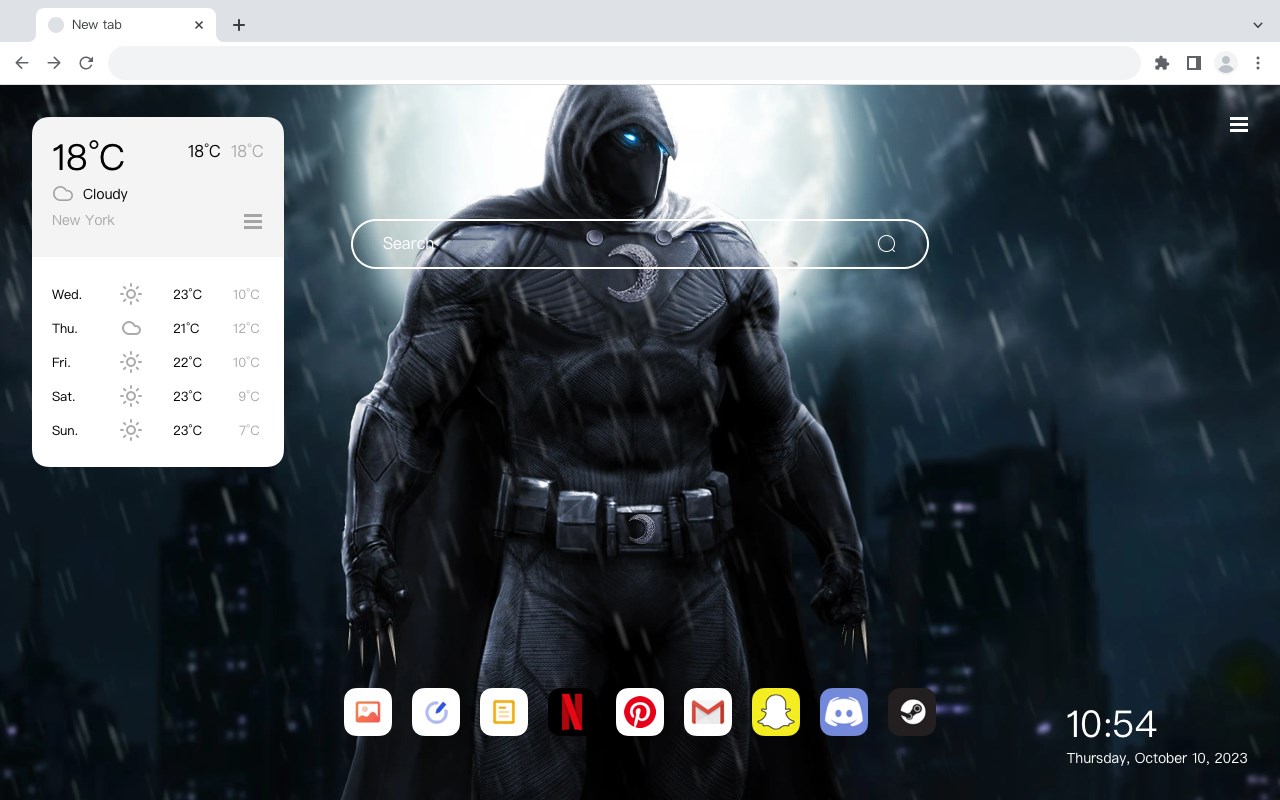
Task: Go back to previous page
Action: tap(22, 63)
